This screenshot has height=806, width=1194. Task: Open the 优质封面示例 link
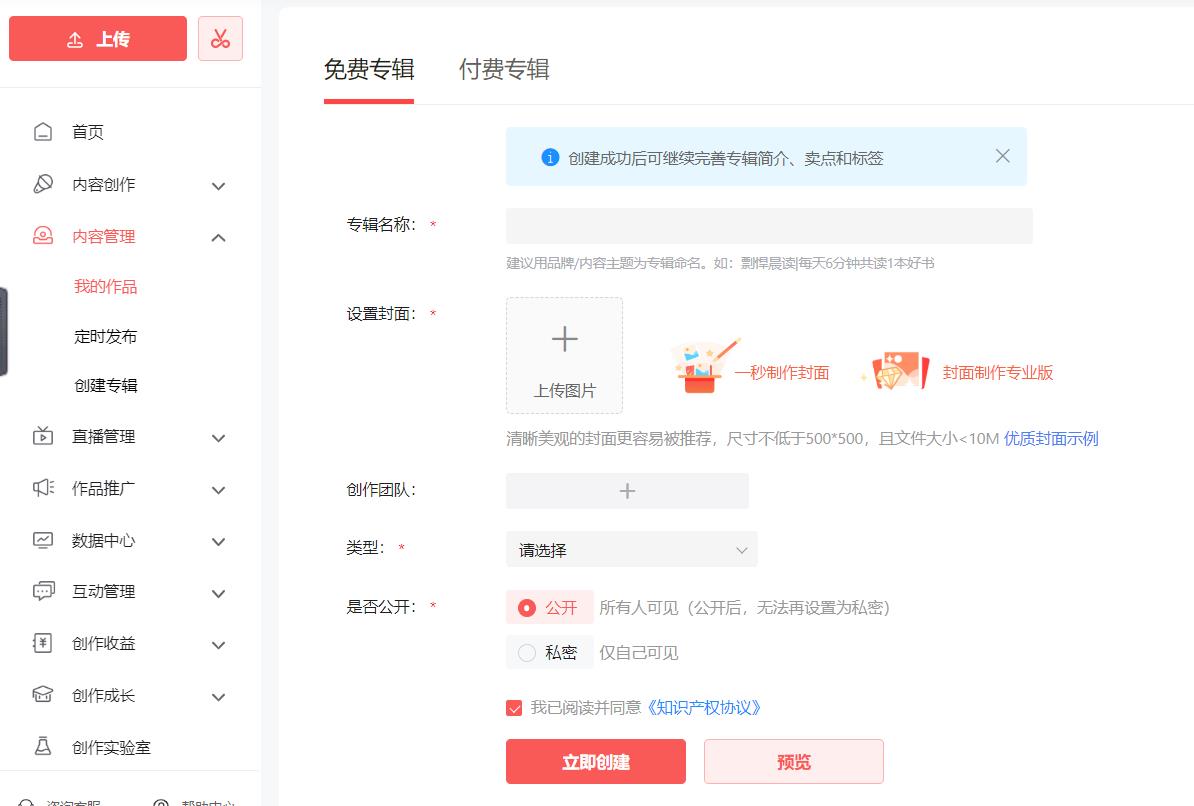click(1051, 438)
